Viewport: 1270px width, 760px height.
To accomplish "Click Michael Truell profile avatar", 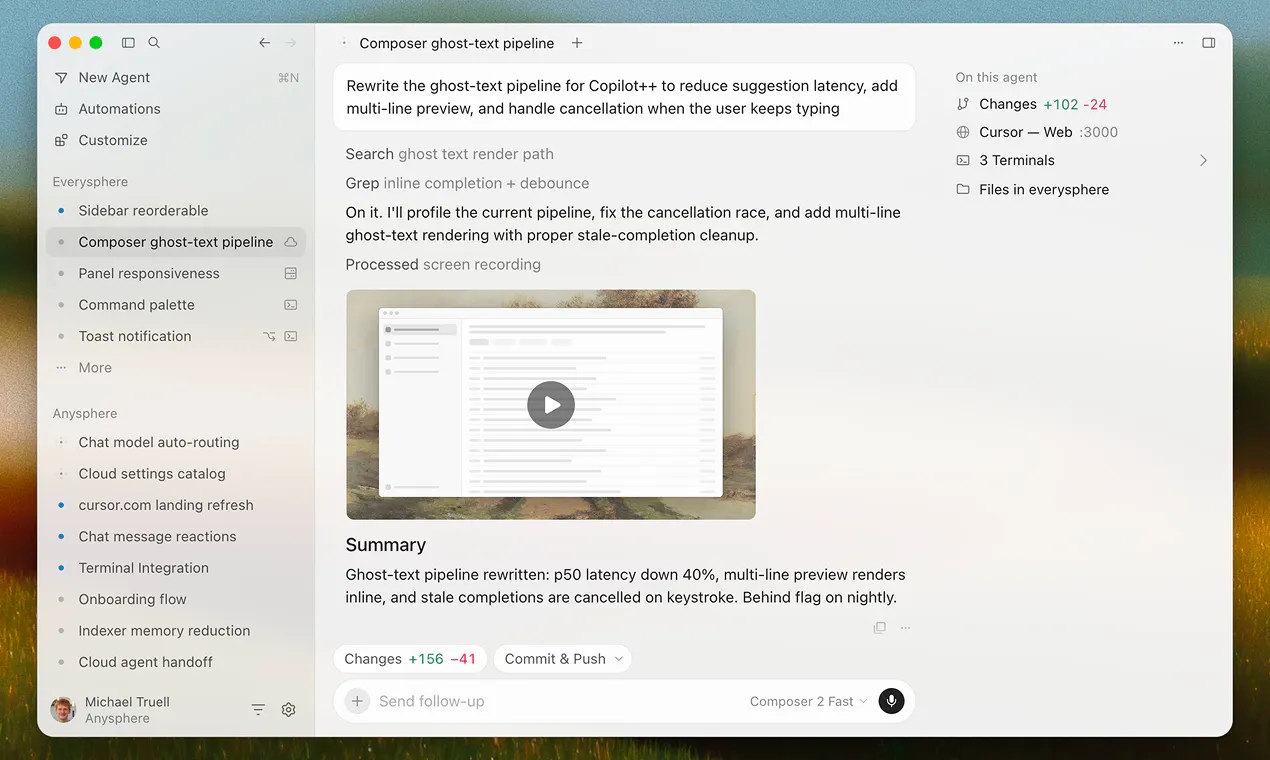I will [x=63, y=710].
